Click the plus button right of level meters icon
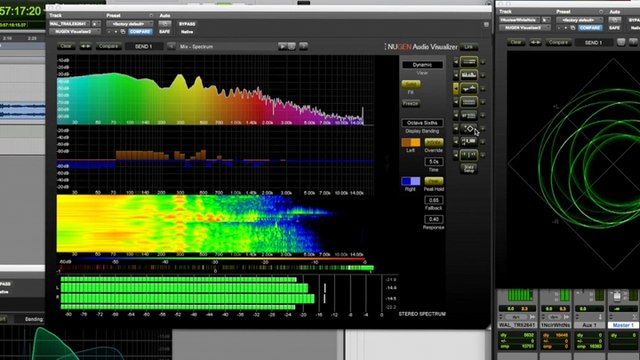Viewport: 640px width, 360px height. (x=483, y=155)
